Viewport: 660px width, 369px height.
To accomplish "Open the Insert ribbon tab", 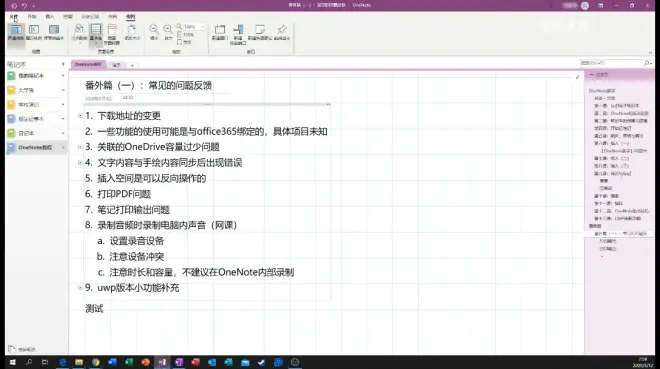I will click(50, 16).
